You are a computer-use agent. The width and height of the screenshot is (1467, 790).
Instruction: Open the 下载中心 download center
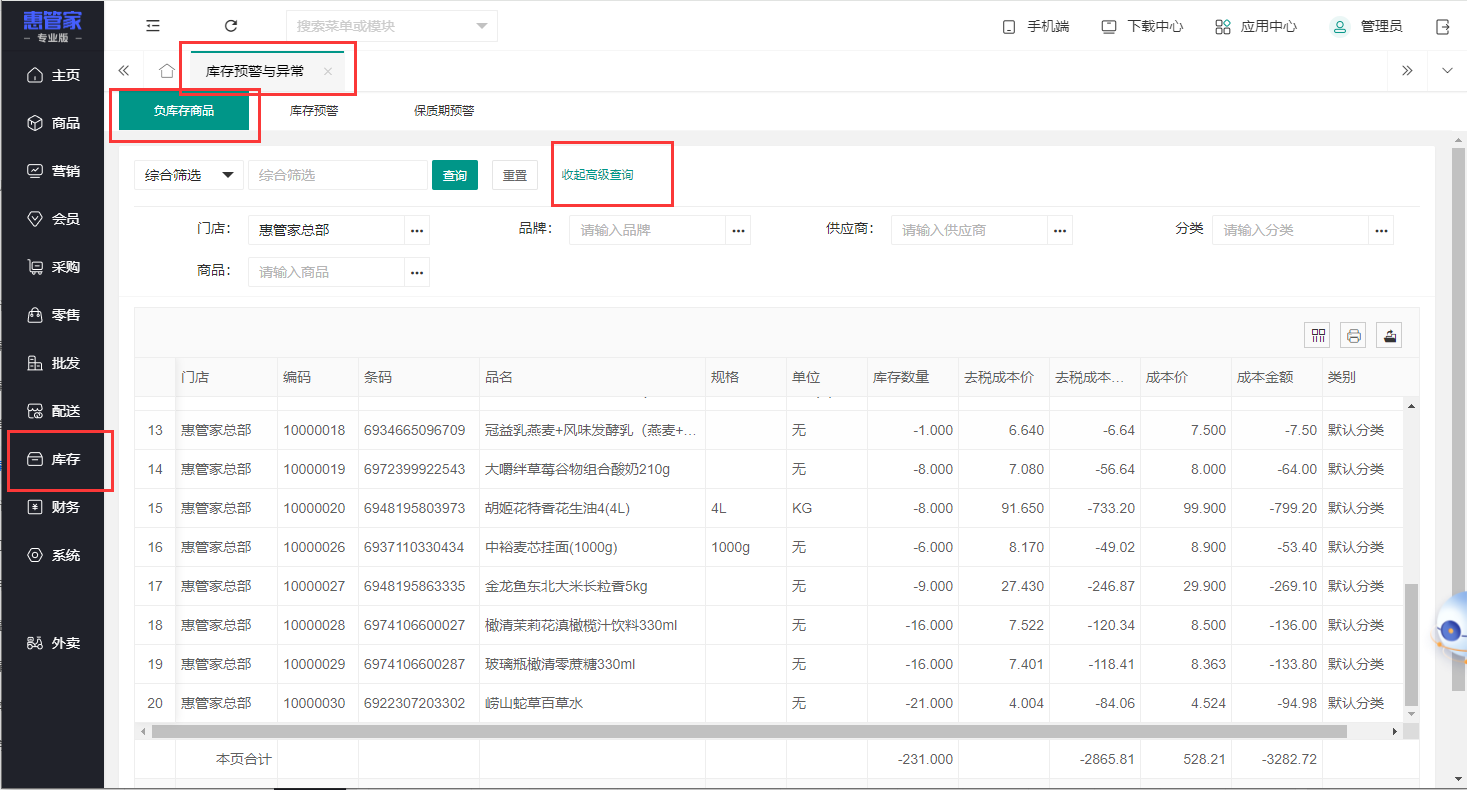tap(1142, 27)
